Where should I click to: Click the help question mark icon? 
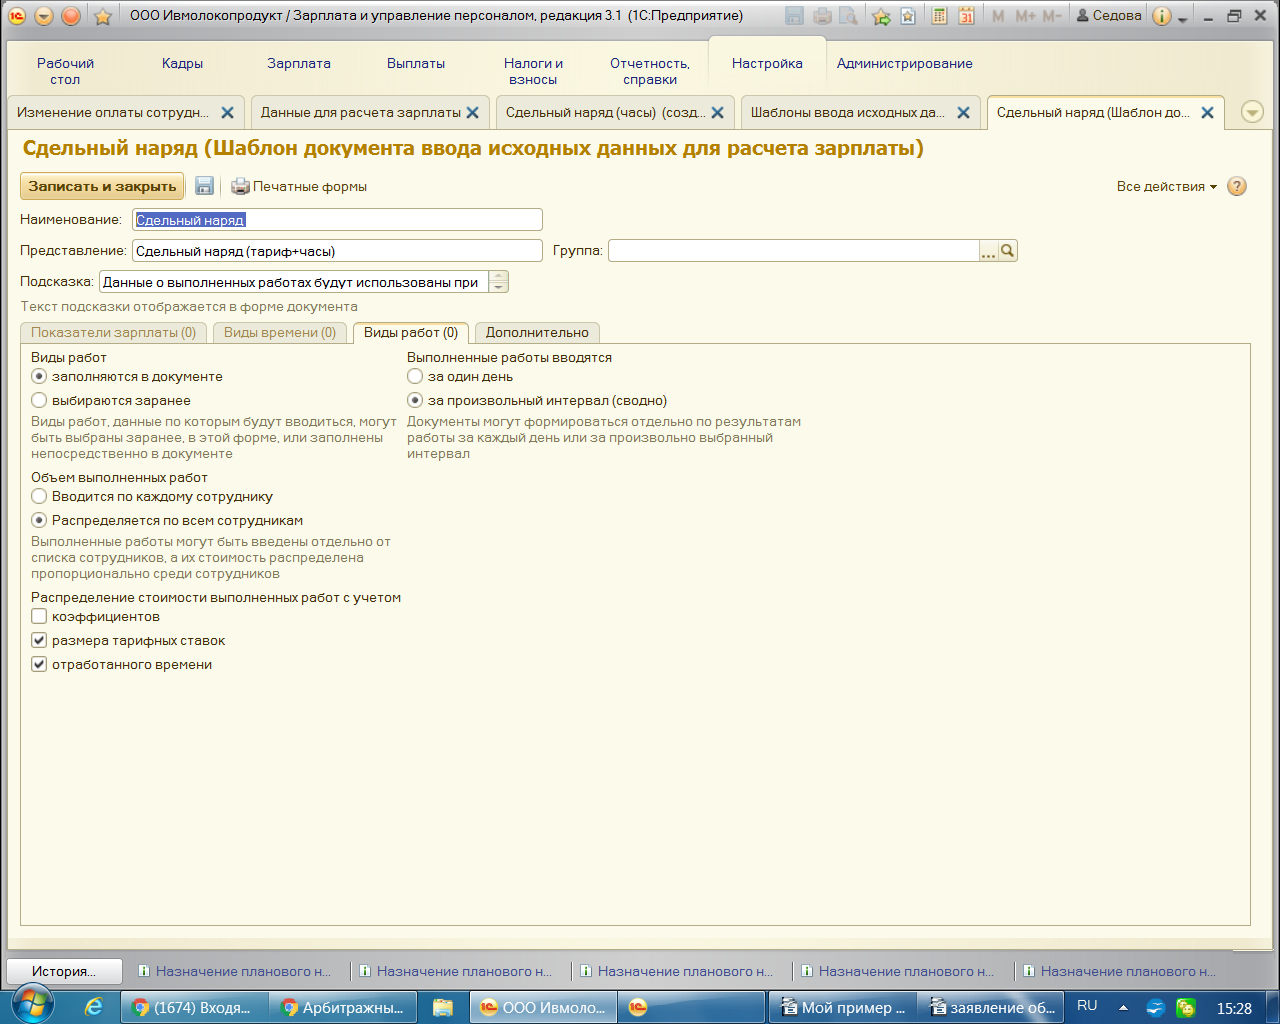(1237, 186)
